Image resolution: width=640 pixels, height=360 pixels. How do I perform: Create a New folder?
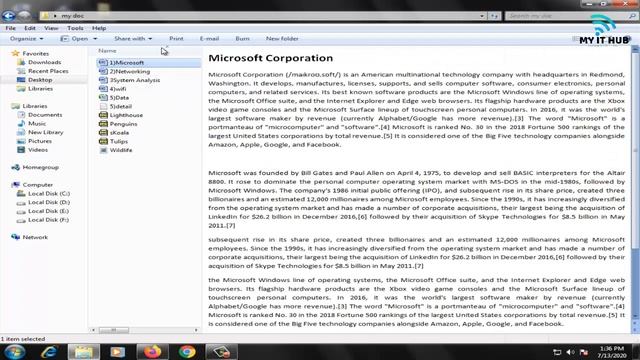click(282, 39)
